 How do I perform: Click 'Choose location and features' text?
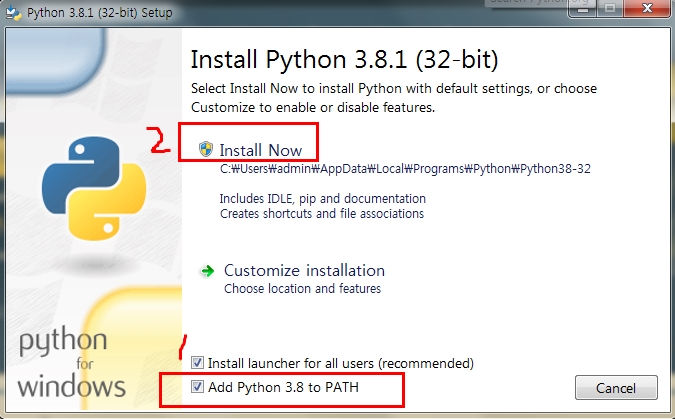click(x=302, y=288)
